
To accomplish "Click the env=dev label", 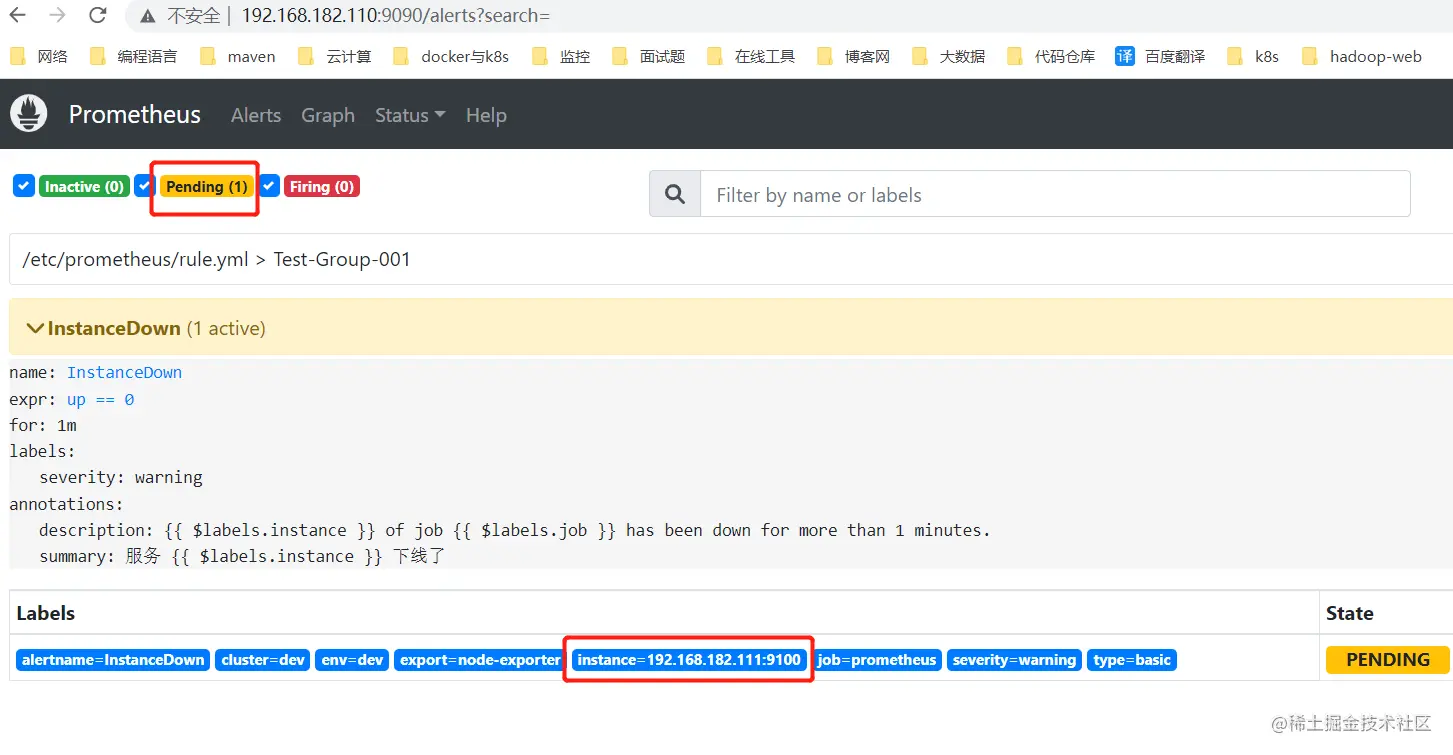I will 352,660.
